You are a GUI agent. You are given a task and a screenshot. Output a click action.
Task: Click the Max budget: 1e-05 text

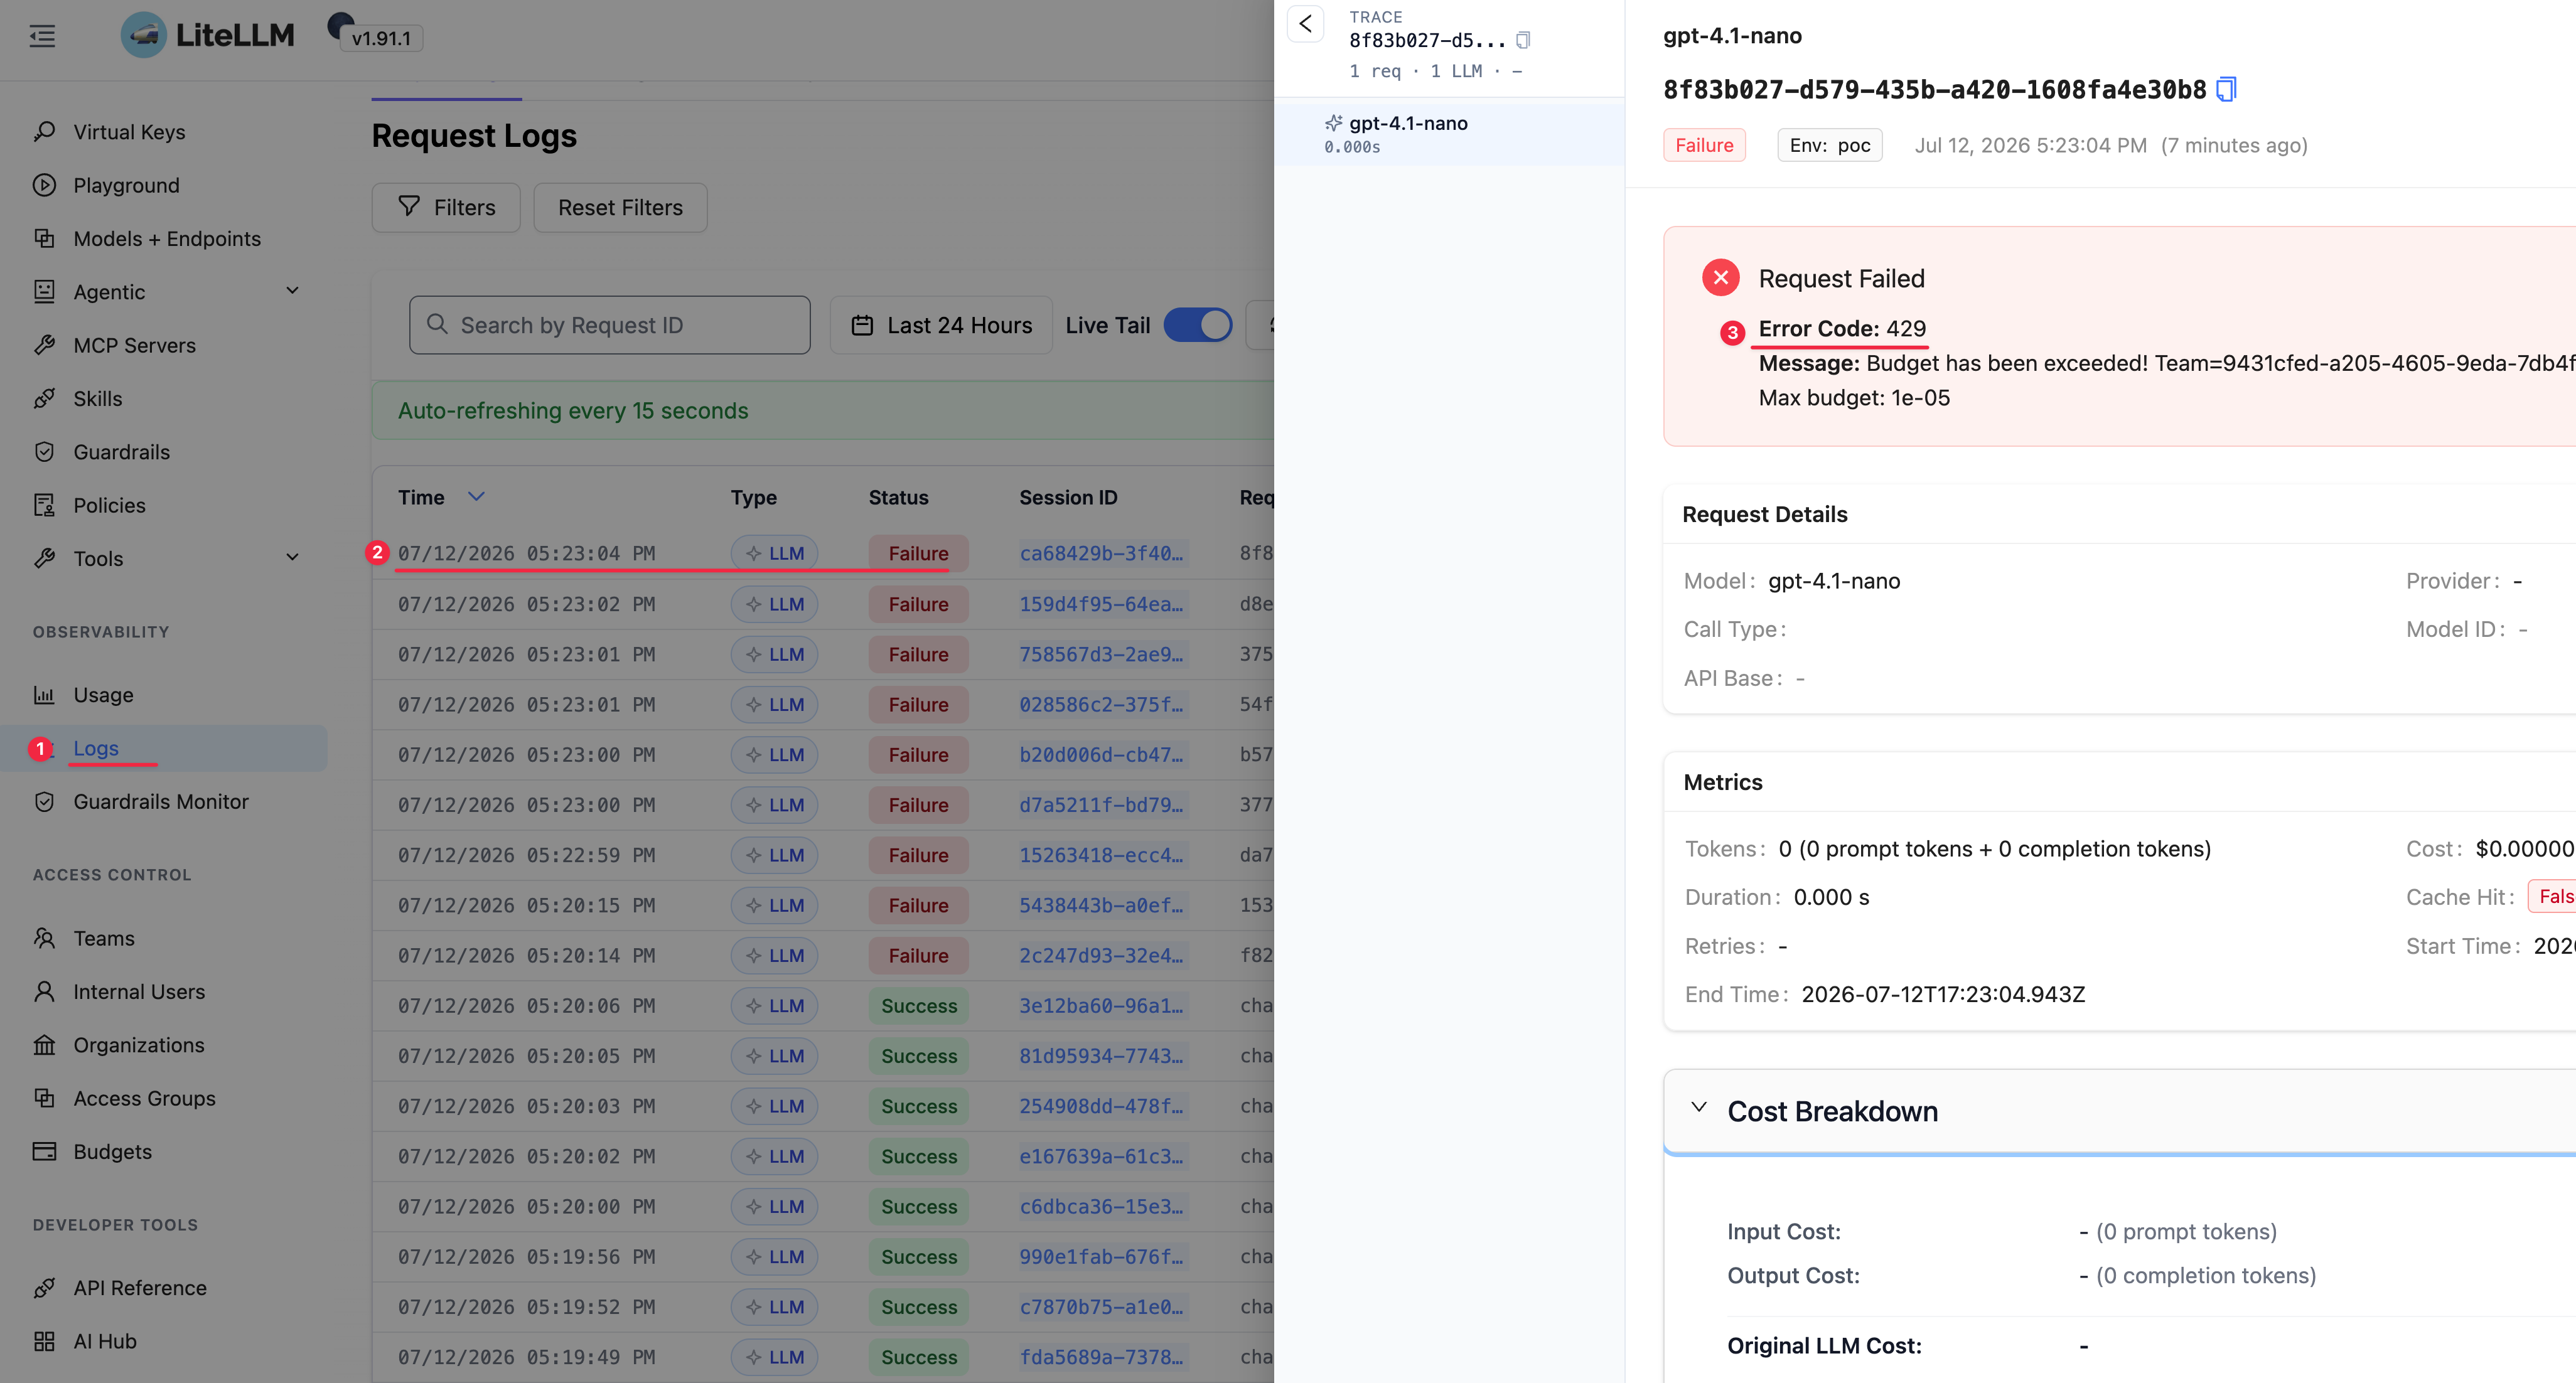click(1854, 397)
